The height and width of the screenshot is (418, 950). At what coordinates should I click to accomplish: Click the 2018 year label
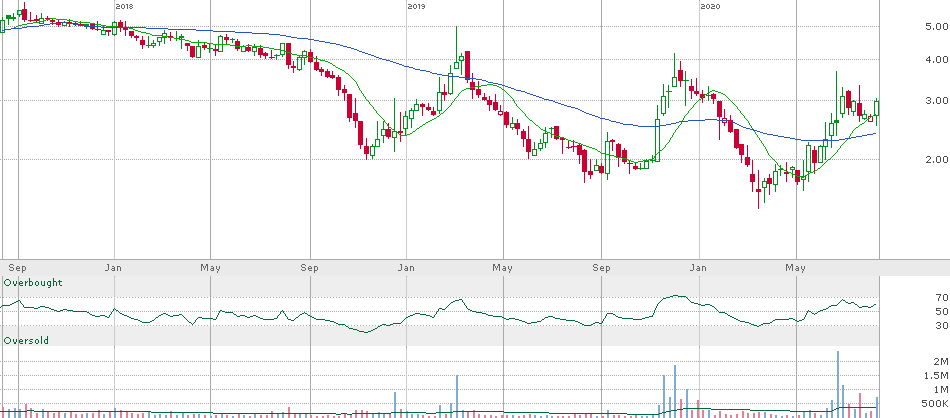(x=124, y=6)
